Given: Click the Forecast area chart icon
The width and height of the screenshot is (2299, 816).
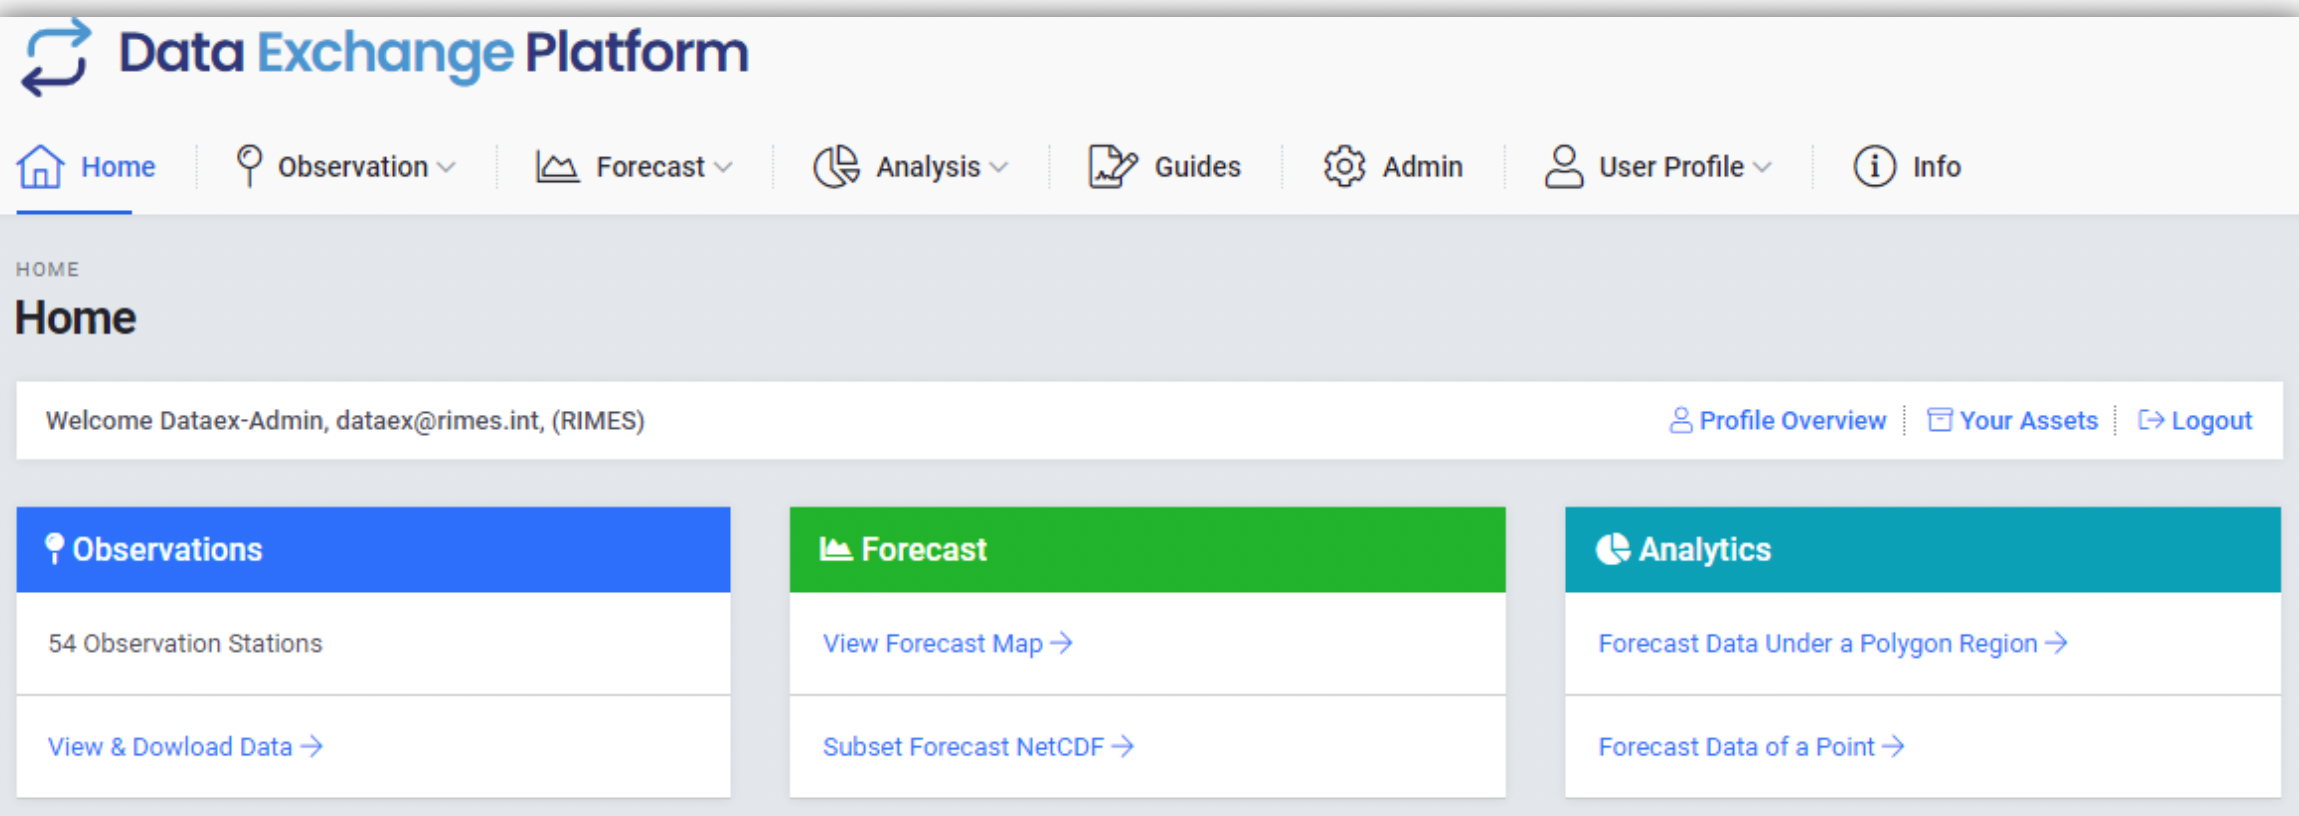Looking at the screenshot, I should (557, 167).
